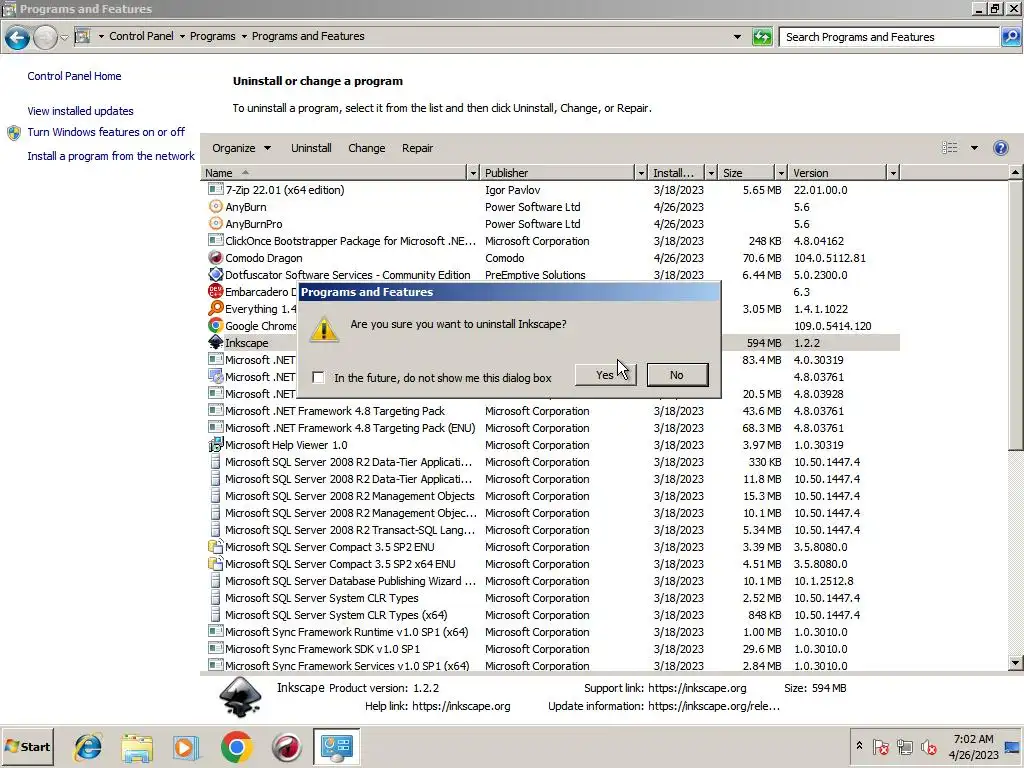This screenshot has width=1024, height=768.
Task: Click the Inkscape icon in program list
Action: [215, 342]
